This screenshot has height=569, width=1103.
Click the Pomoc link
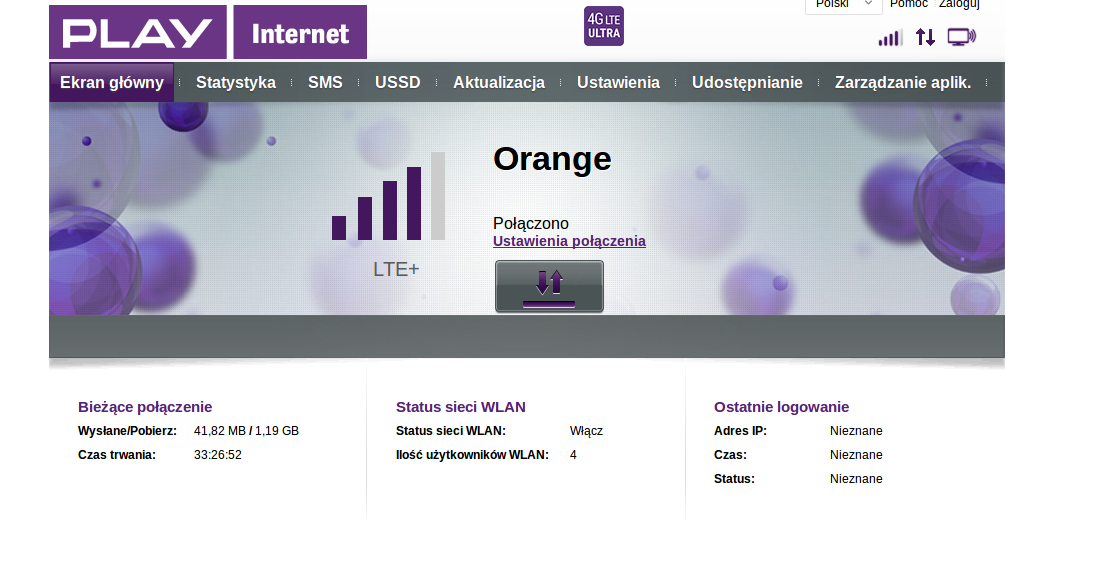909,4
